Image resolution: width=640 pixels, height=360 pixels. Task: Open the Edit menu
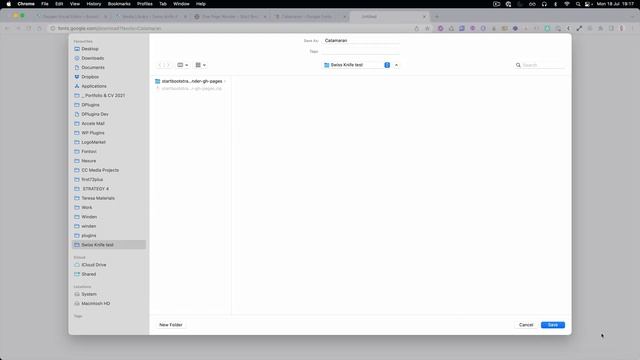[x=59, y=4]
